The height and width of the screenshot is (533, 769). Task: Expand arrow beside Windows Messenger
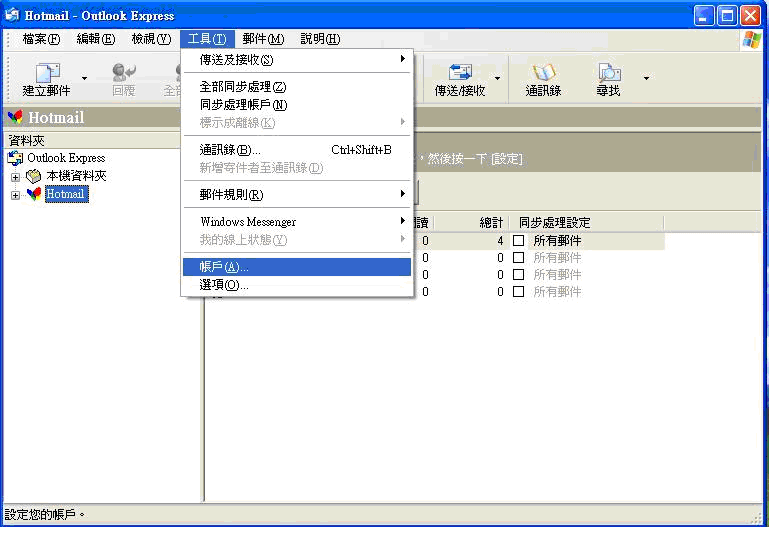tap(403, 221)
